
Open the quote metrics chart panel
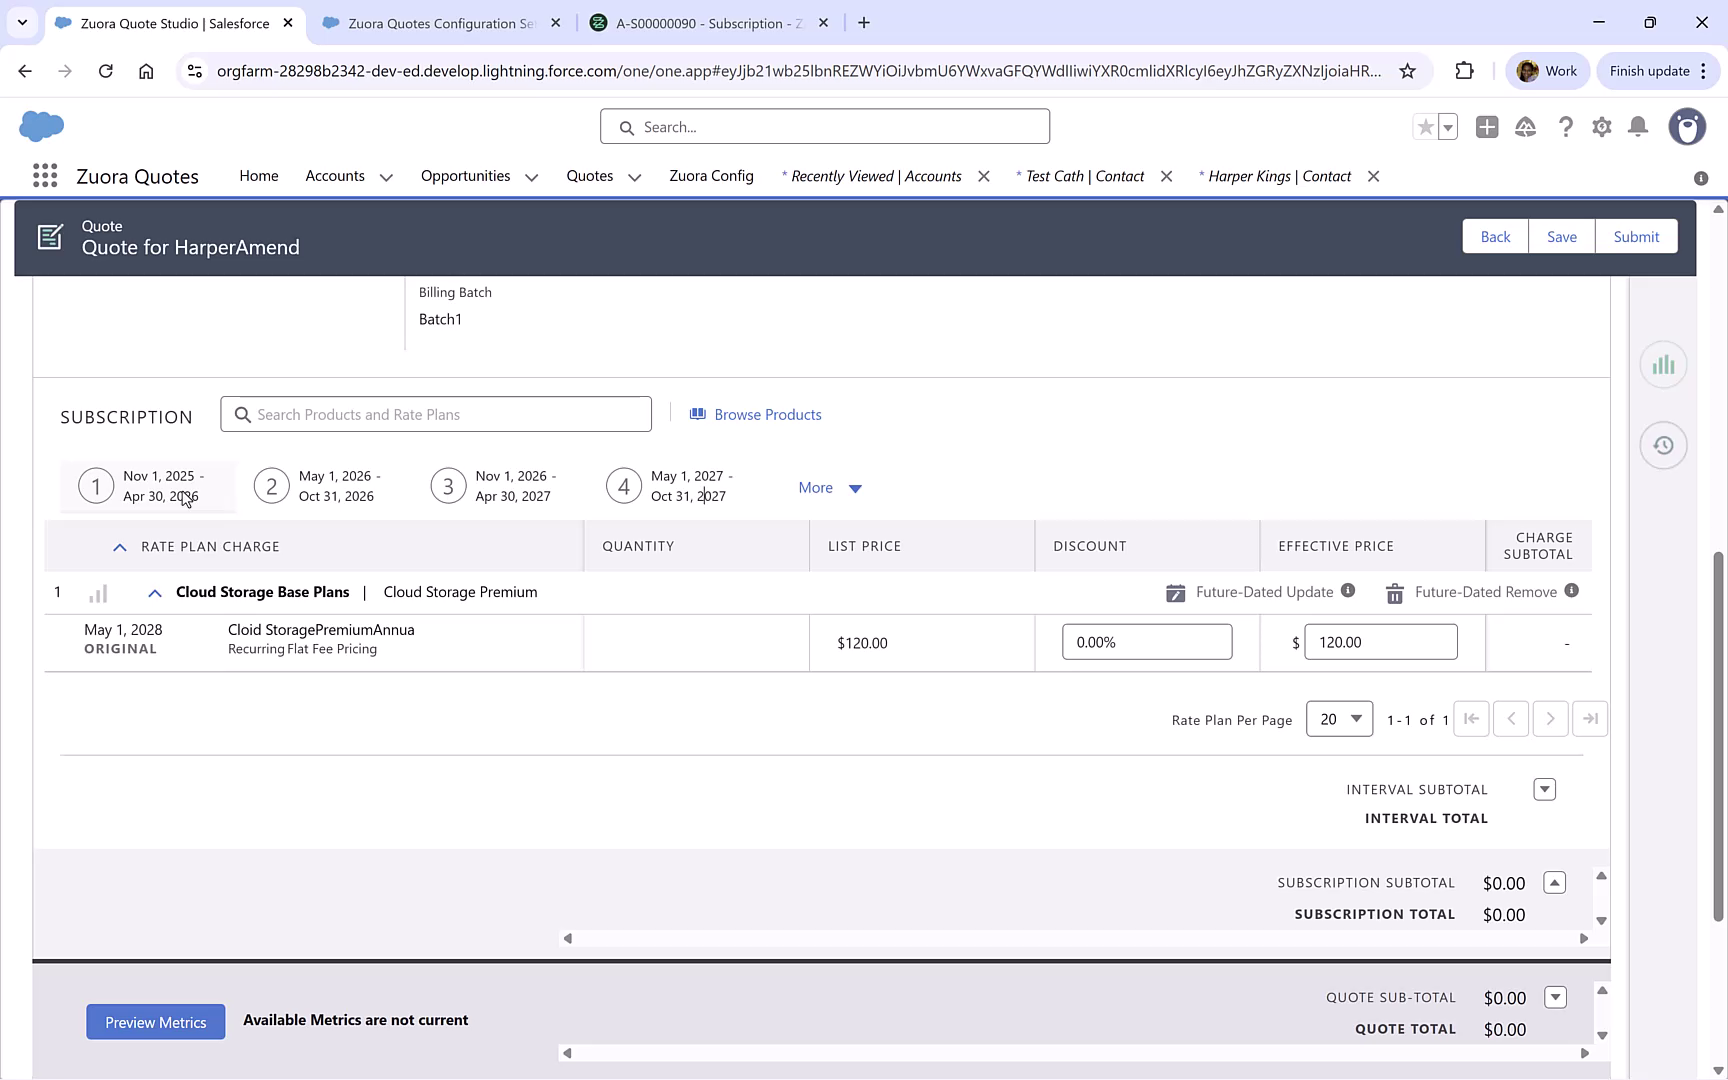coord(1663,364)
